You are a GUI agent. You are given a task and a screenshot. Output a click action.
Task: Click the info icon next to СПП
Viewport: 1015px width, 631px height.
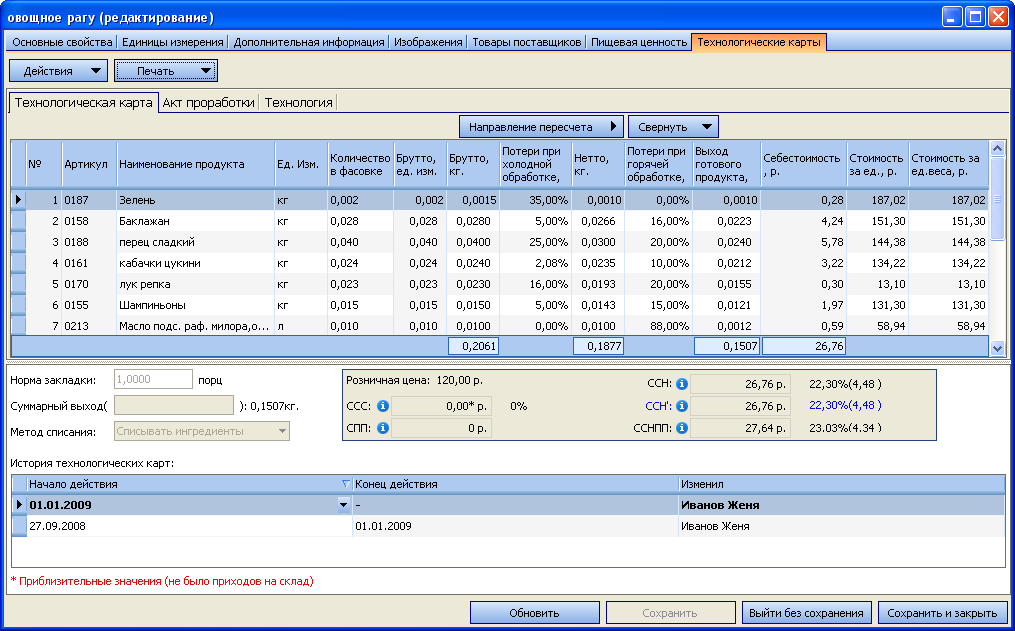click(383, 428)
